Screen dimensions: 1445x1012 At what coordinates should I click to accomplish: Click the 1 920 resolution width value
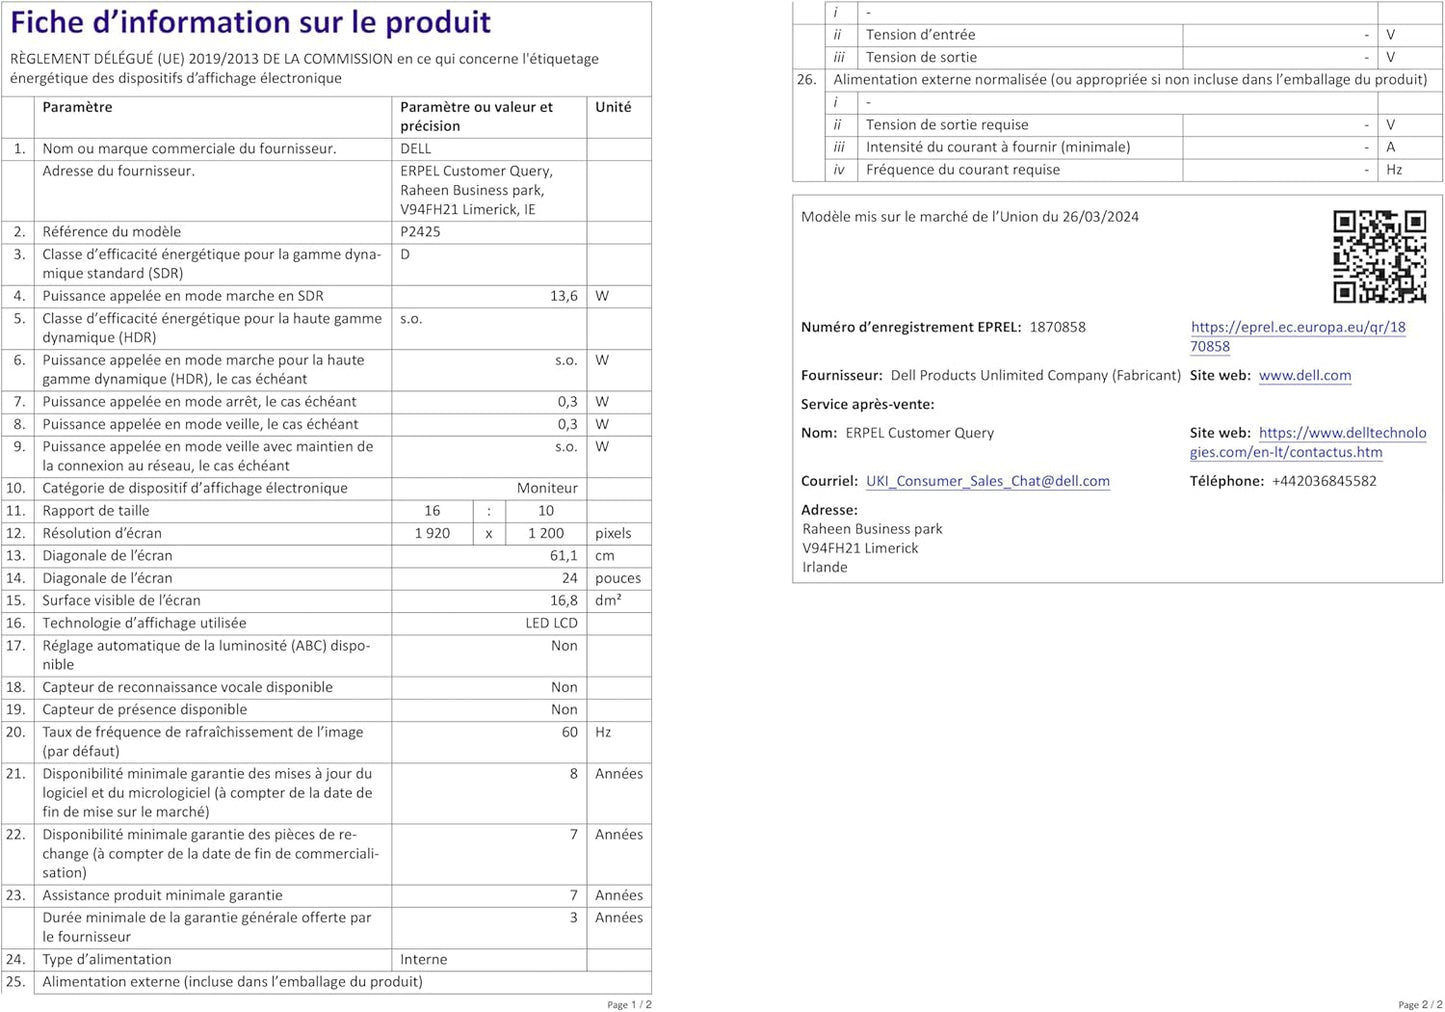[432, 534]
